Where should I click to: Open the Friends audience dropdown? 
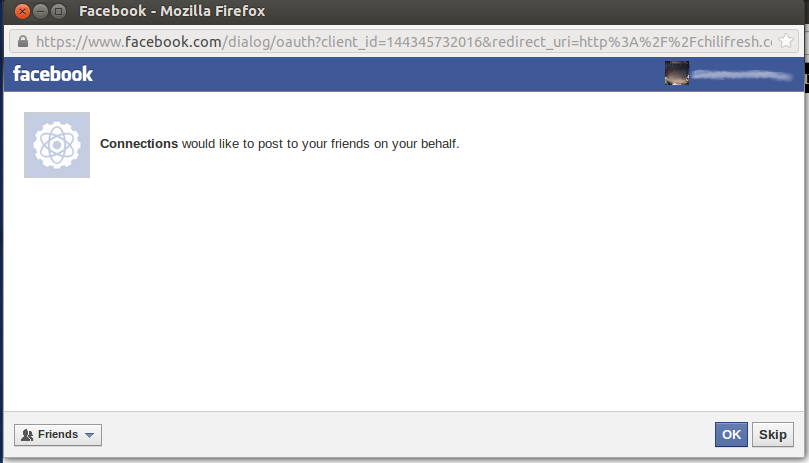click(x=58, y=435)
